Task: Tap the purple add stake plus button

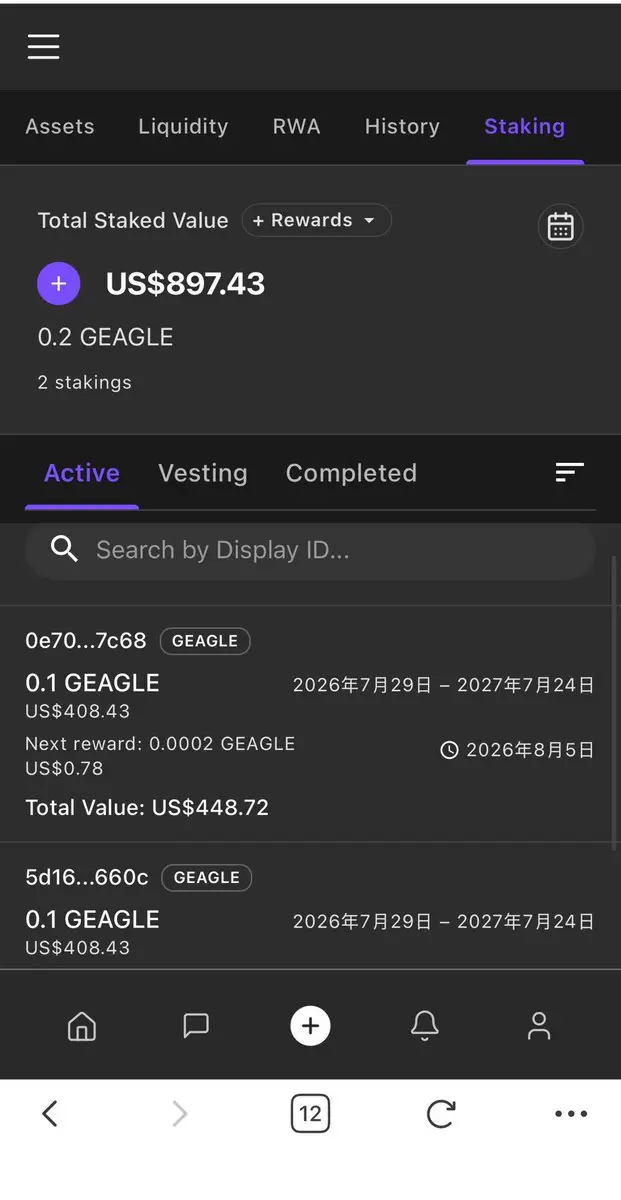Action: [59, 284]
